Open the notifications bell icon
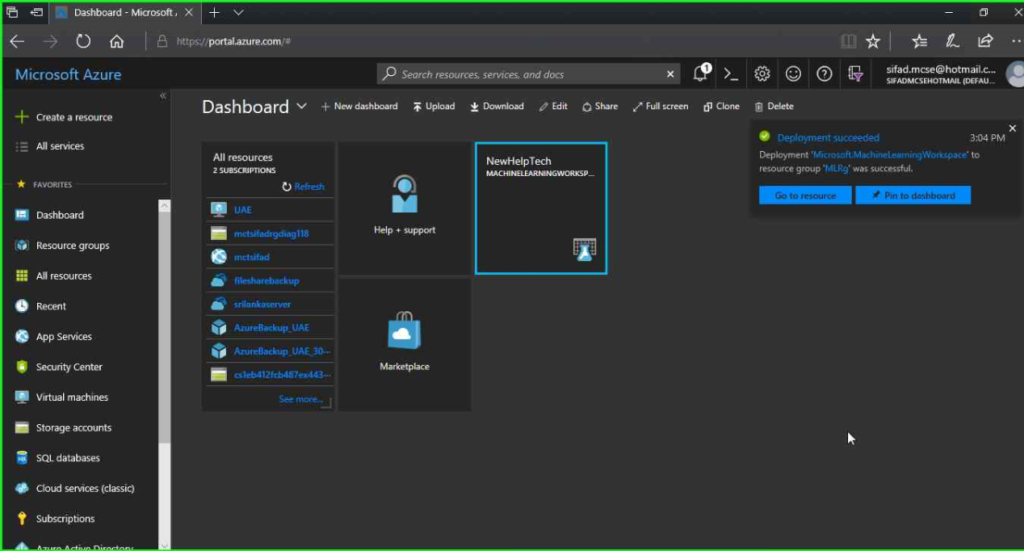 (701, 73)
